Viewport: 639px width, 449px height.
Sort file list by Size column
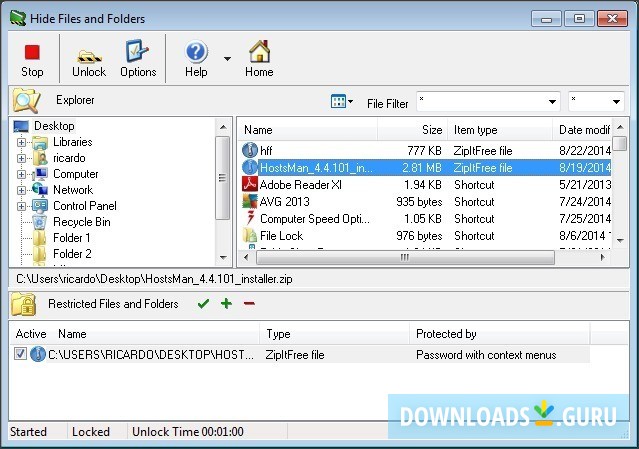pos(412,130)
